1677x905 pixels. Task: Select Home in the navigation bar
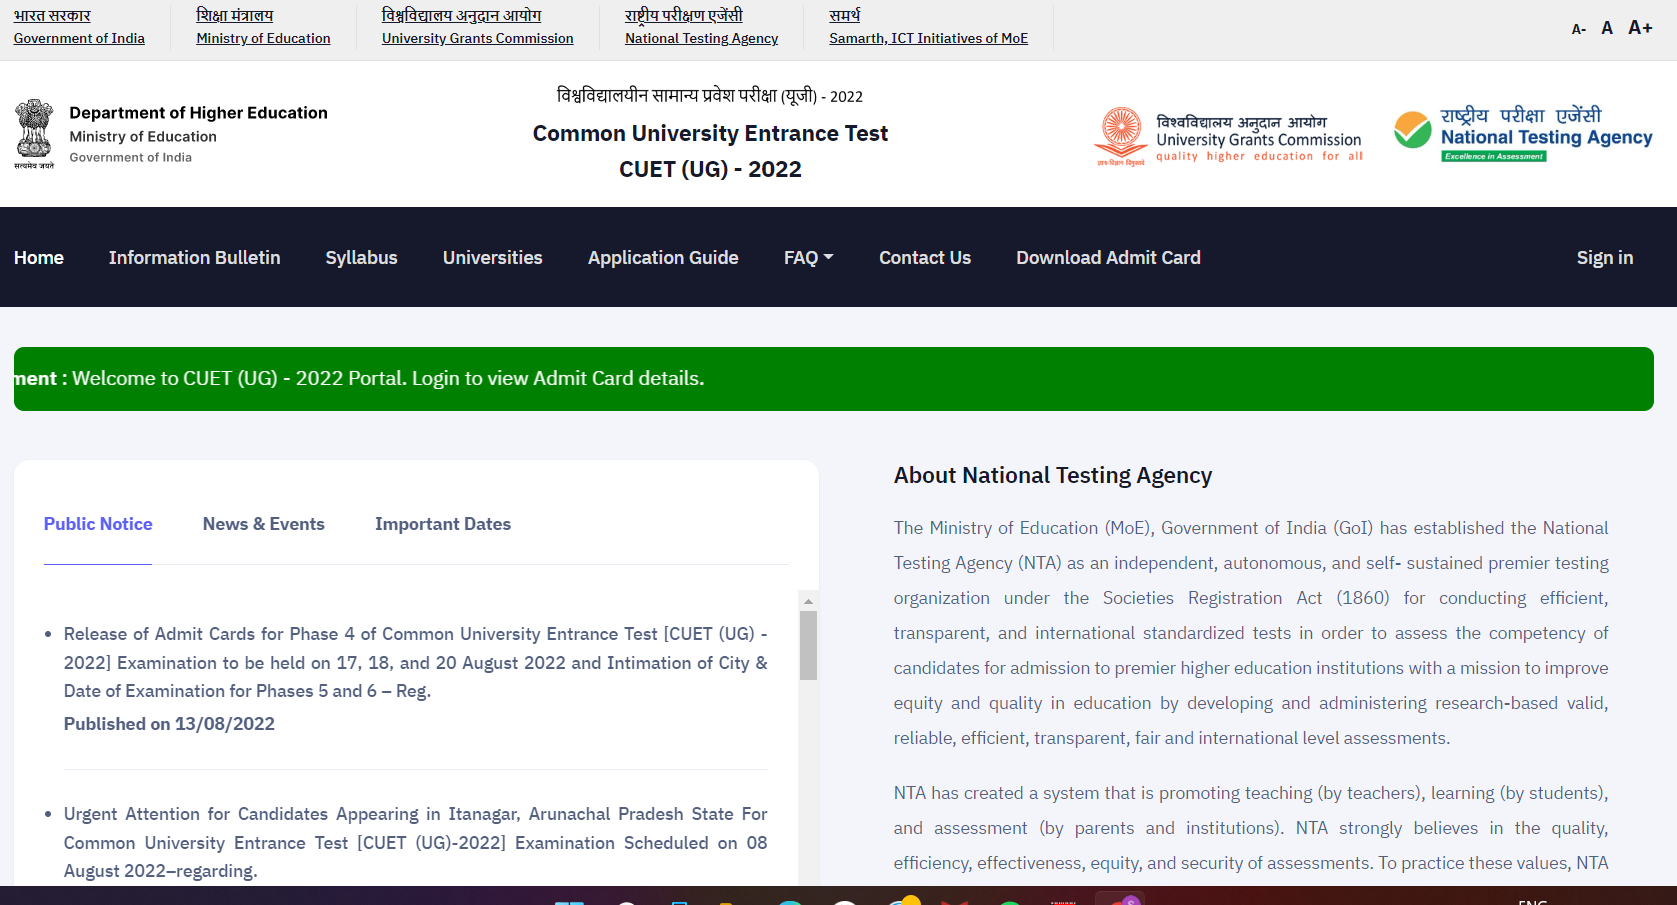(39, 257)
